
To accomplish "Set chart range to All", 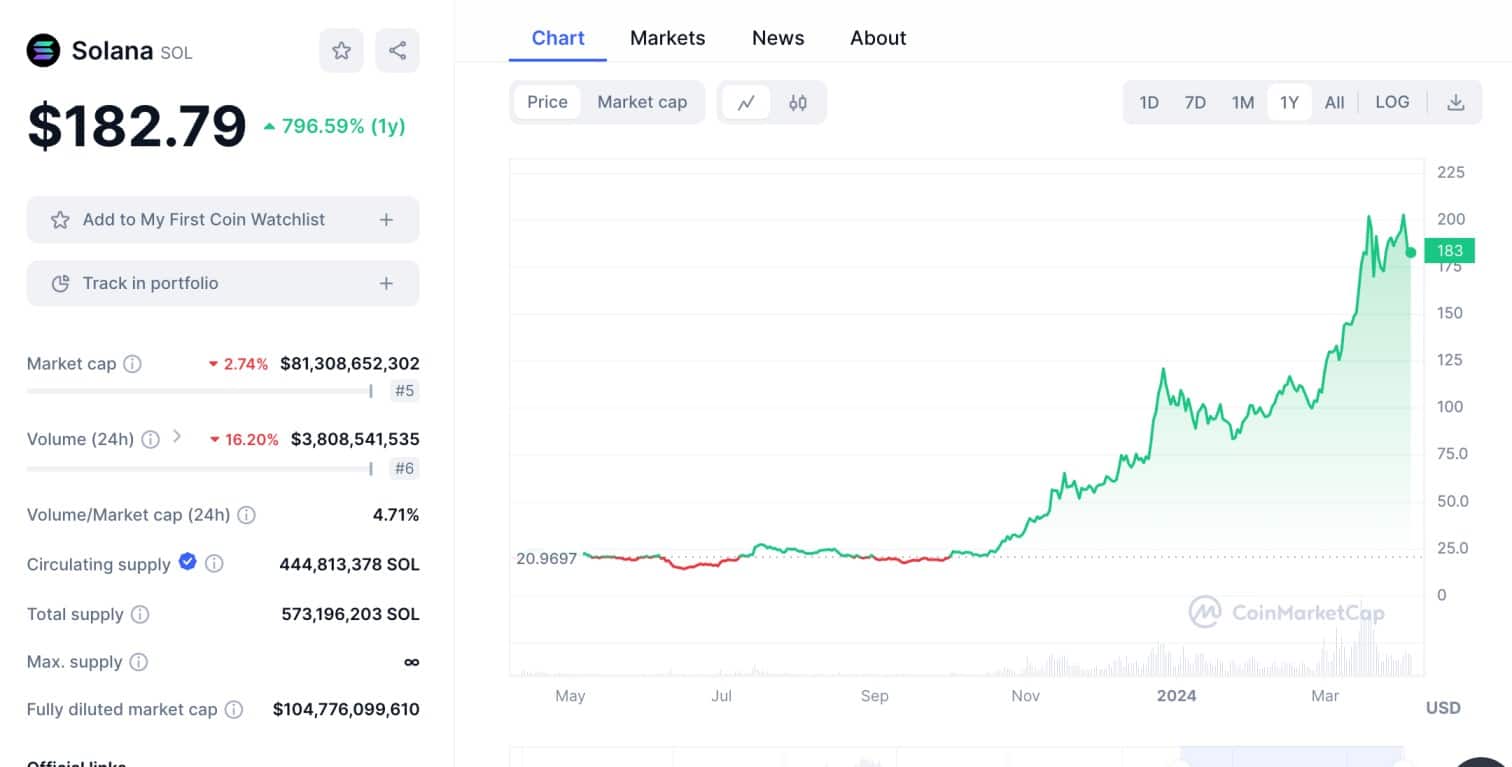I will (x=1334, y=102).
